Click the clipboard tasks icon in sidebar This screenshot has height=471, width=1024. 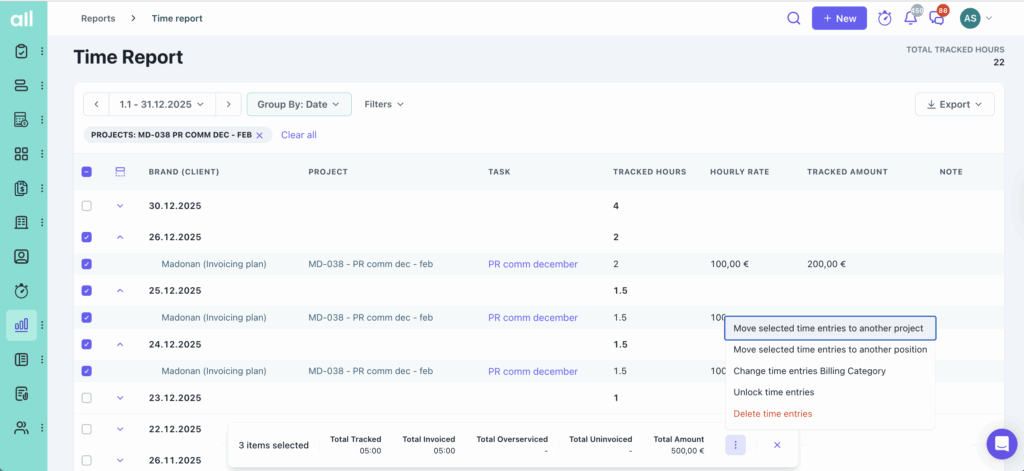tap(21, 51)
